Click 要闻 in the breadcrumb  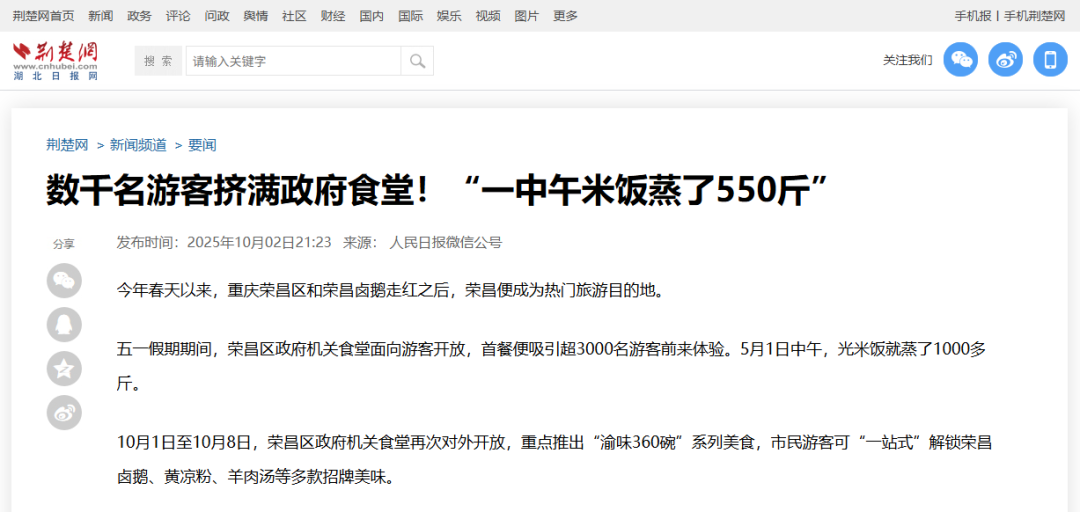coord(202,145)
